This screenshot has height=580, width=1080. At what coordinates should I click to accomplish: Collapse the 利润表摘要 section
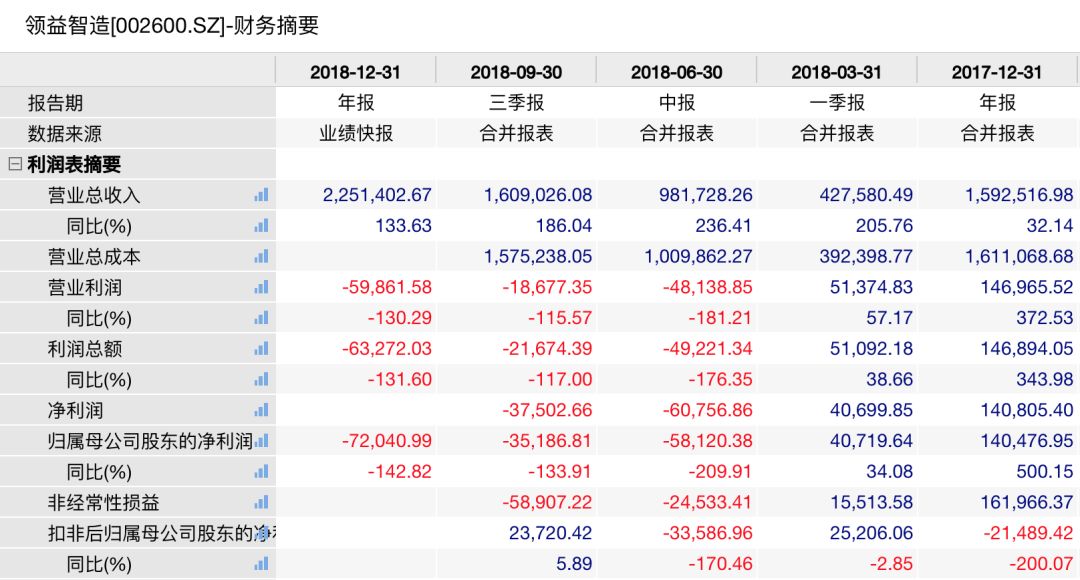15,164
